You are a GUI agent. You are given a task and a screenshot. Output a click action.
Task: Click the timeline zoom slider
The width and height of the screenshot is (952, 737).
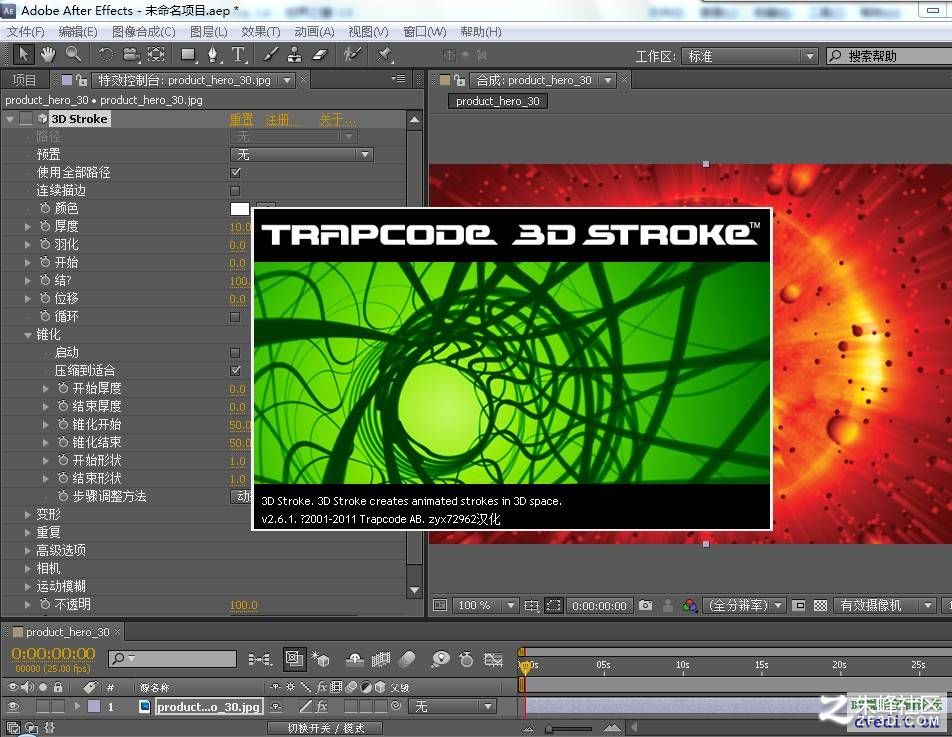click(570, 728)
